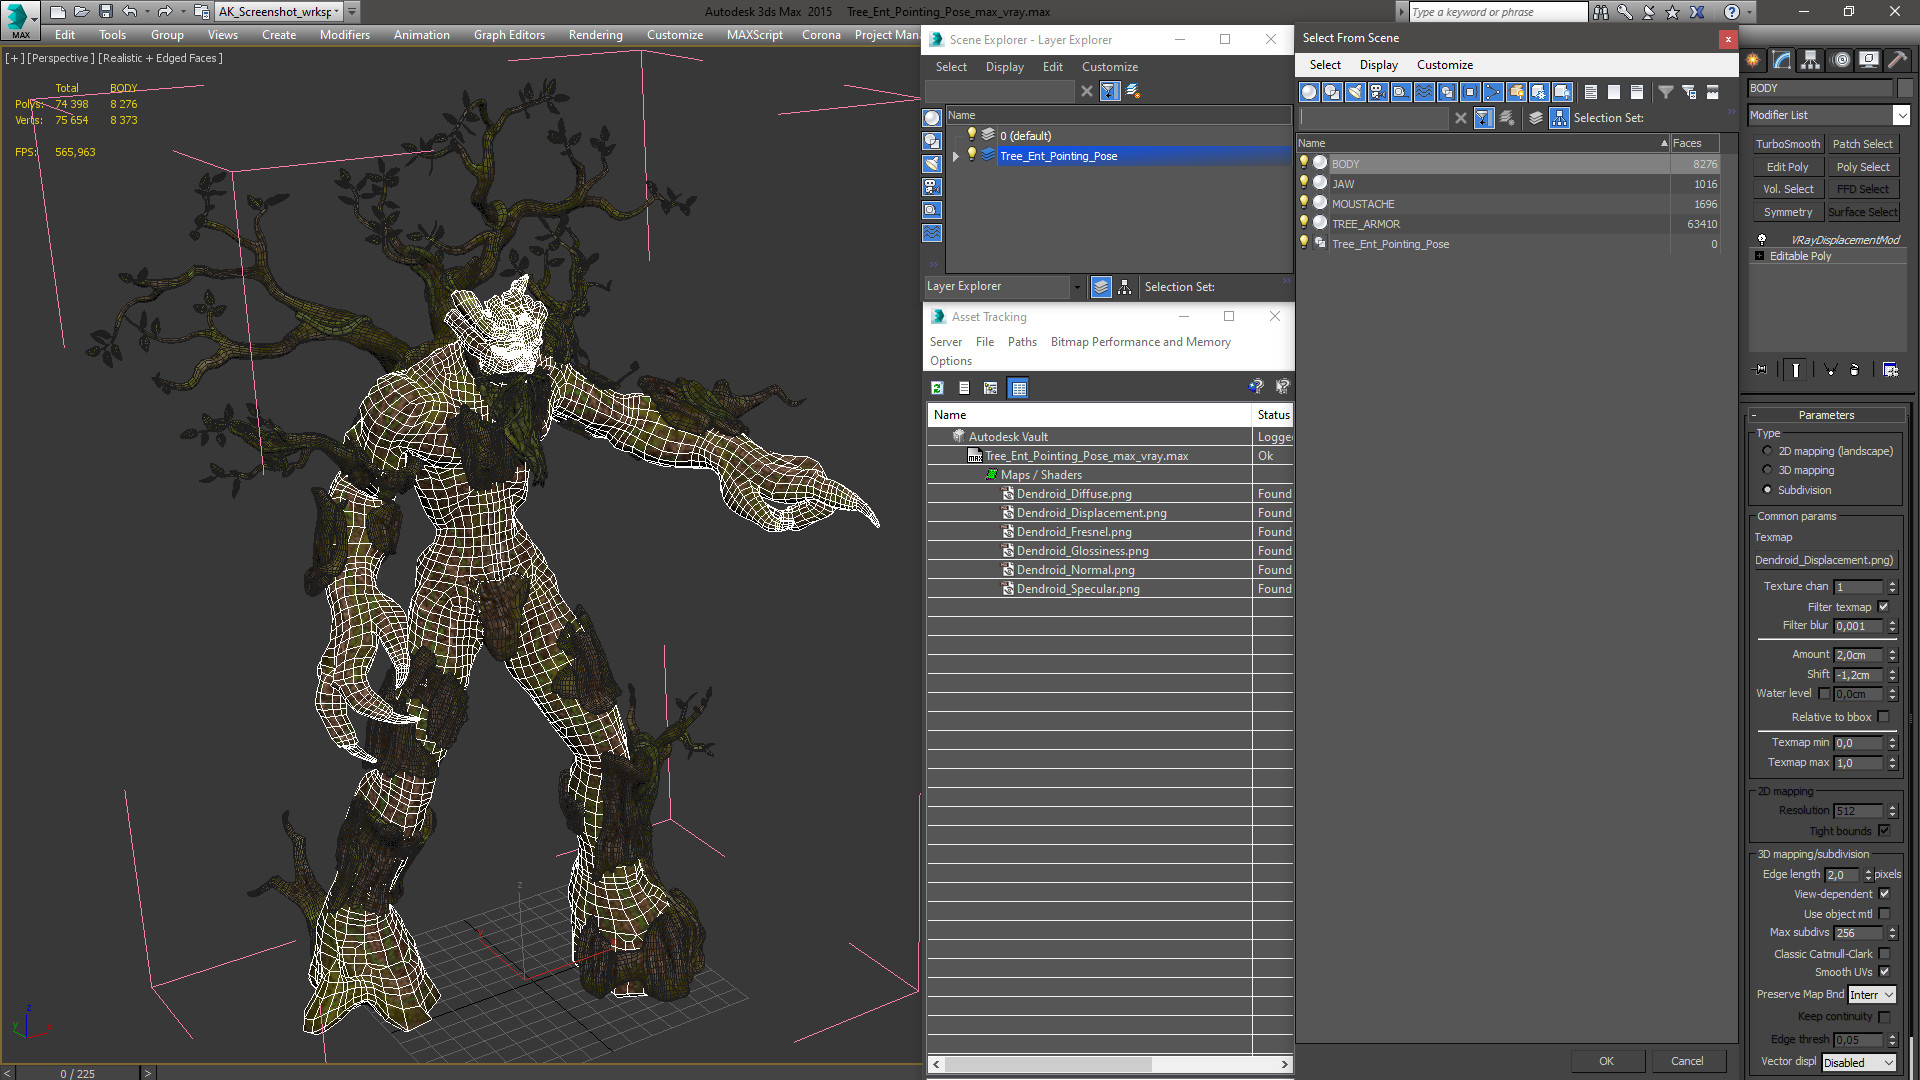Image resolution: width=1920 pixels, height=1080 pixels.
Task: Toggle Display Space Warps filter icon
Action: point(1424,92)
